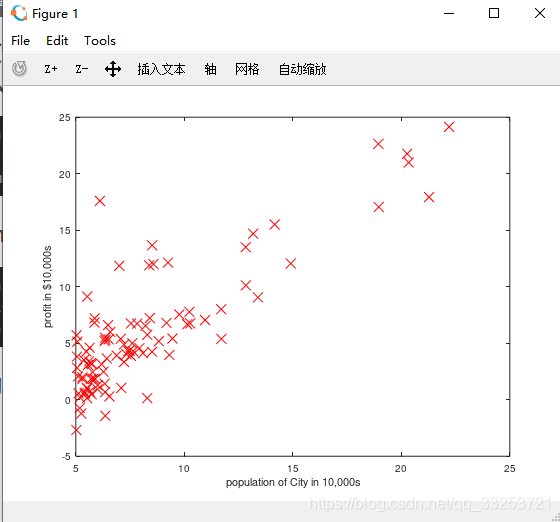Click the y-axis tick label 15
The image size is (560, 522).
click(65, 231)
